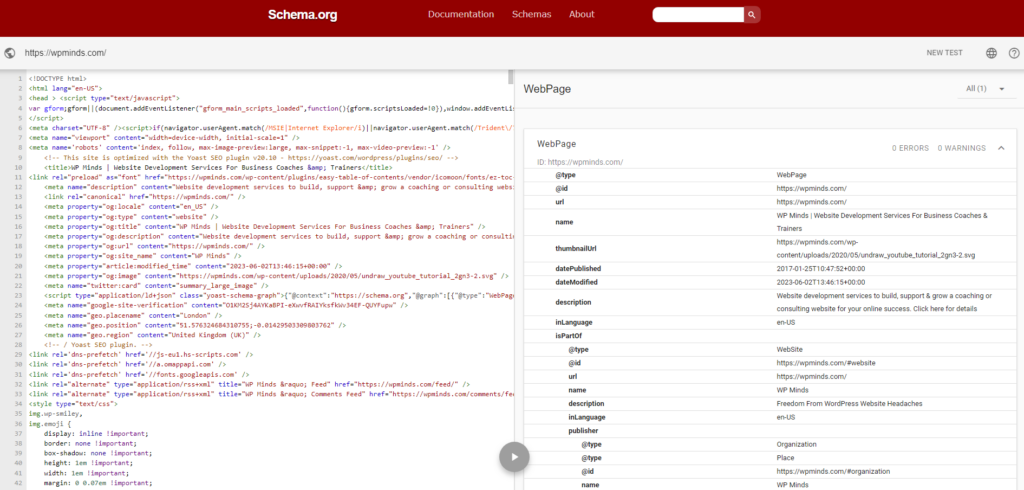Click the <title> code line 10
This screenshot has height=490, width=1024.
pos(219,167)
